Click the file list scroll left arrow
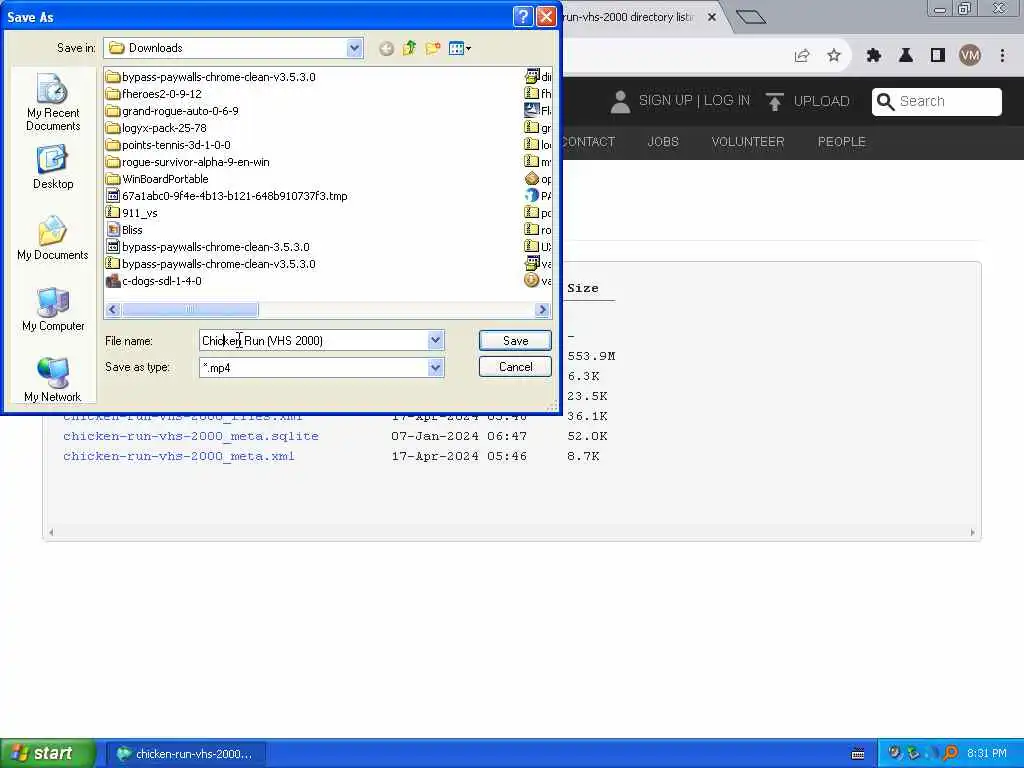 click(x=112, y=310)
